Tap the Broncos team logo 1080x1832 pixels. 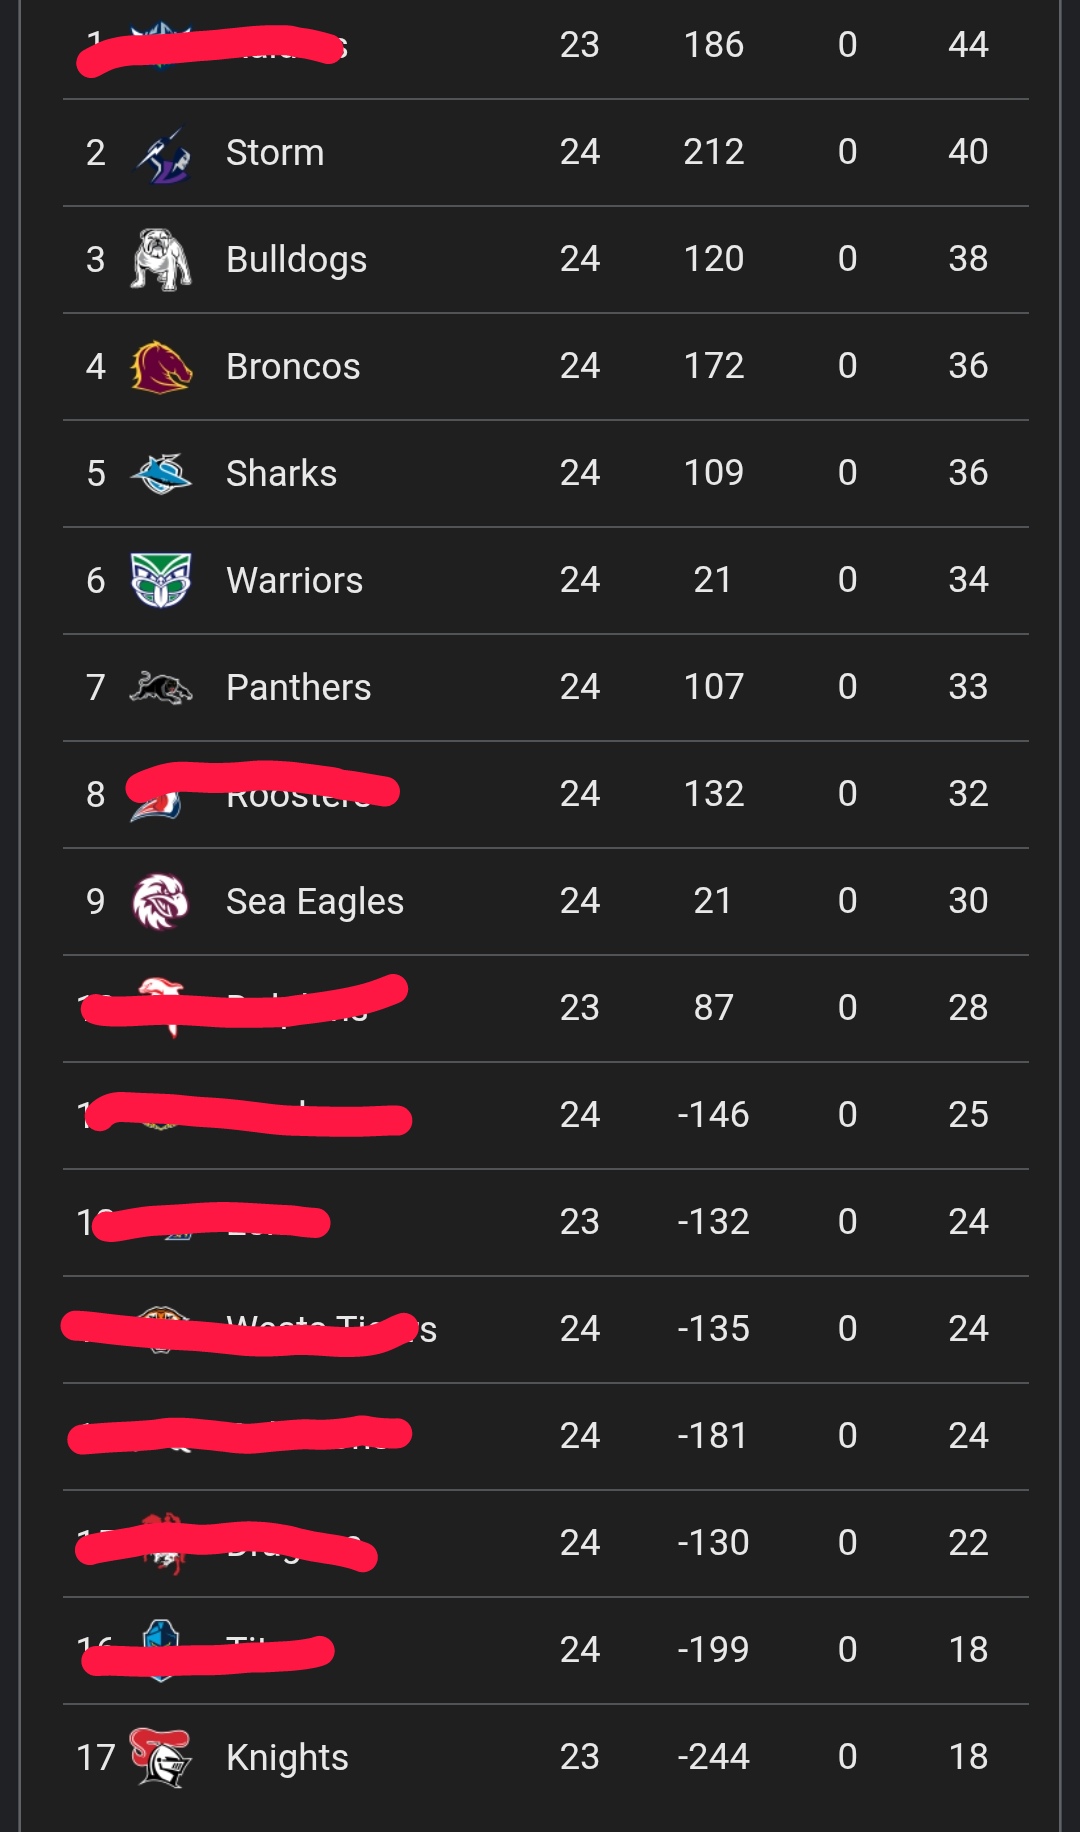(161, 367)
